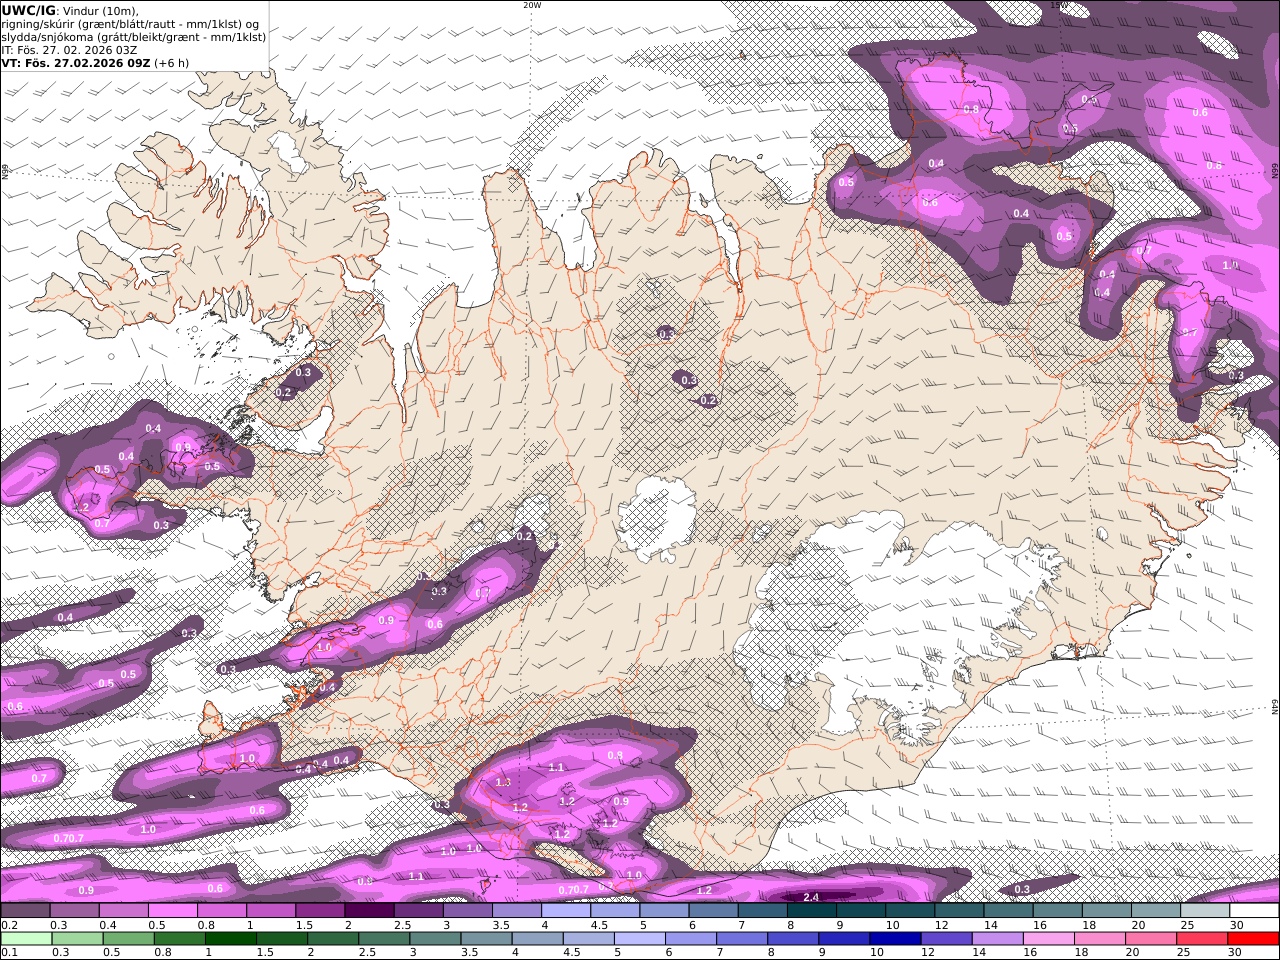Click the upper scale swatch between 4 and 4.5
1280x960 pixels.
566,911
